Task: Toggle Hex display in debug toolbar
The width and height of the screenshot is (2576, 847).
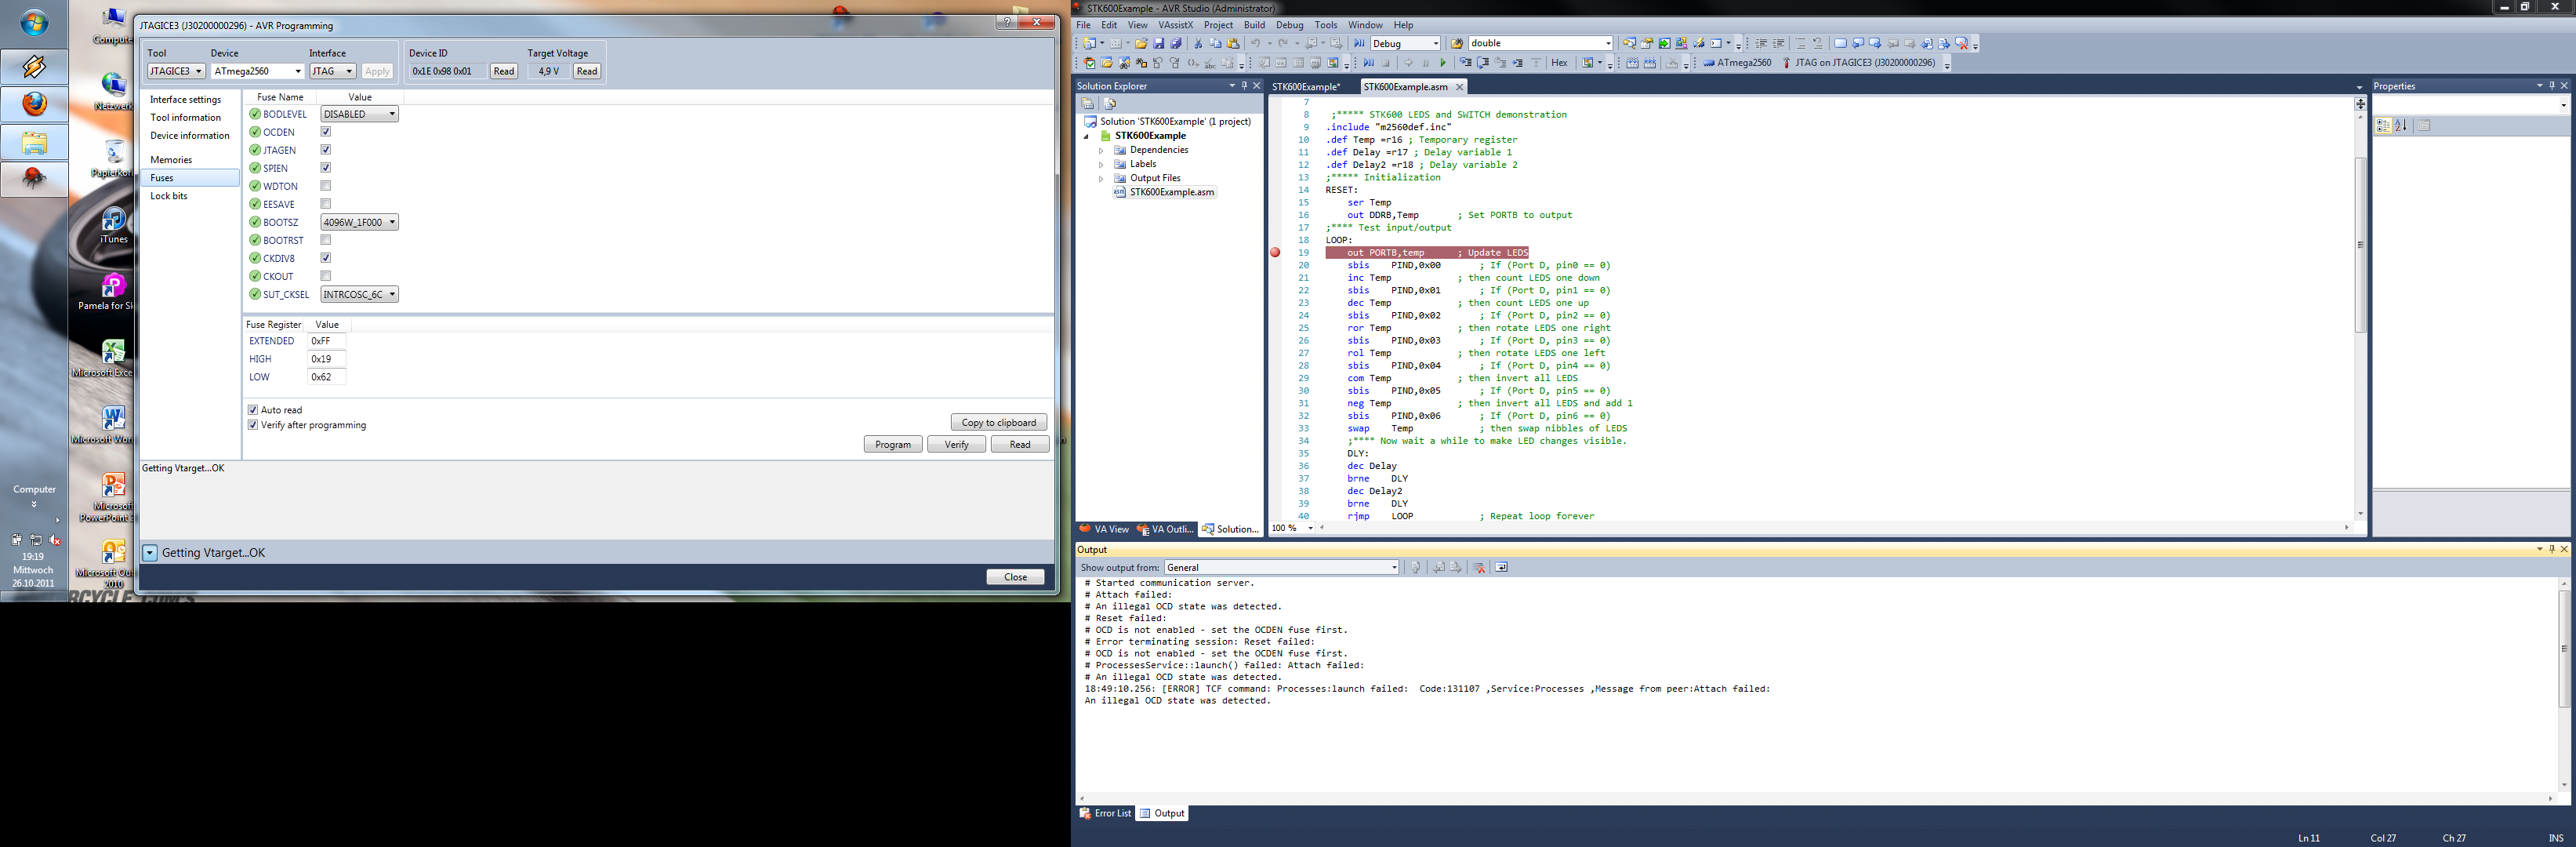Action: click(x=1560, y=63)
